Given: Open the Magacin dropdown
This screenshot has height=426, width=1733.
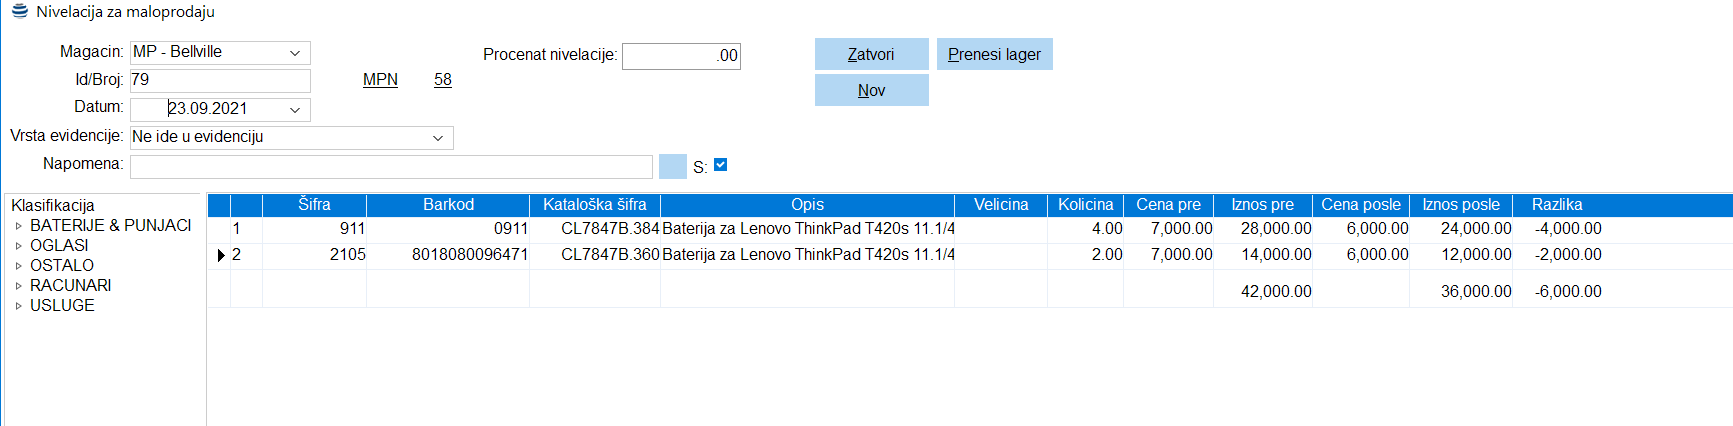Looking at the screenshot, I should click(x=295, y=53).
